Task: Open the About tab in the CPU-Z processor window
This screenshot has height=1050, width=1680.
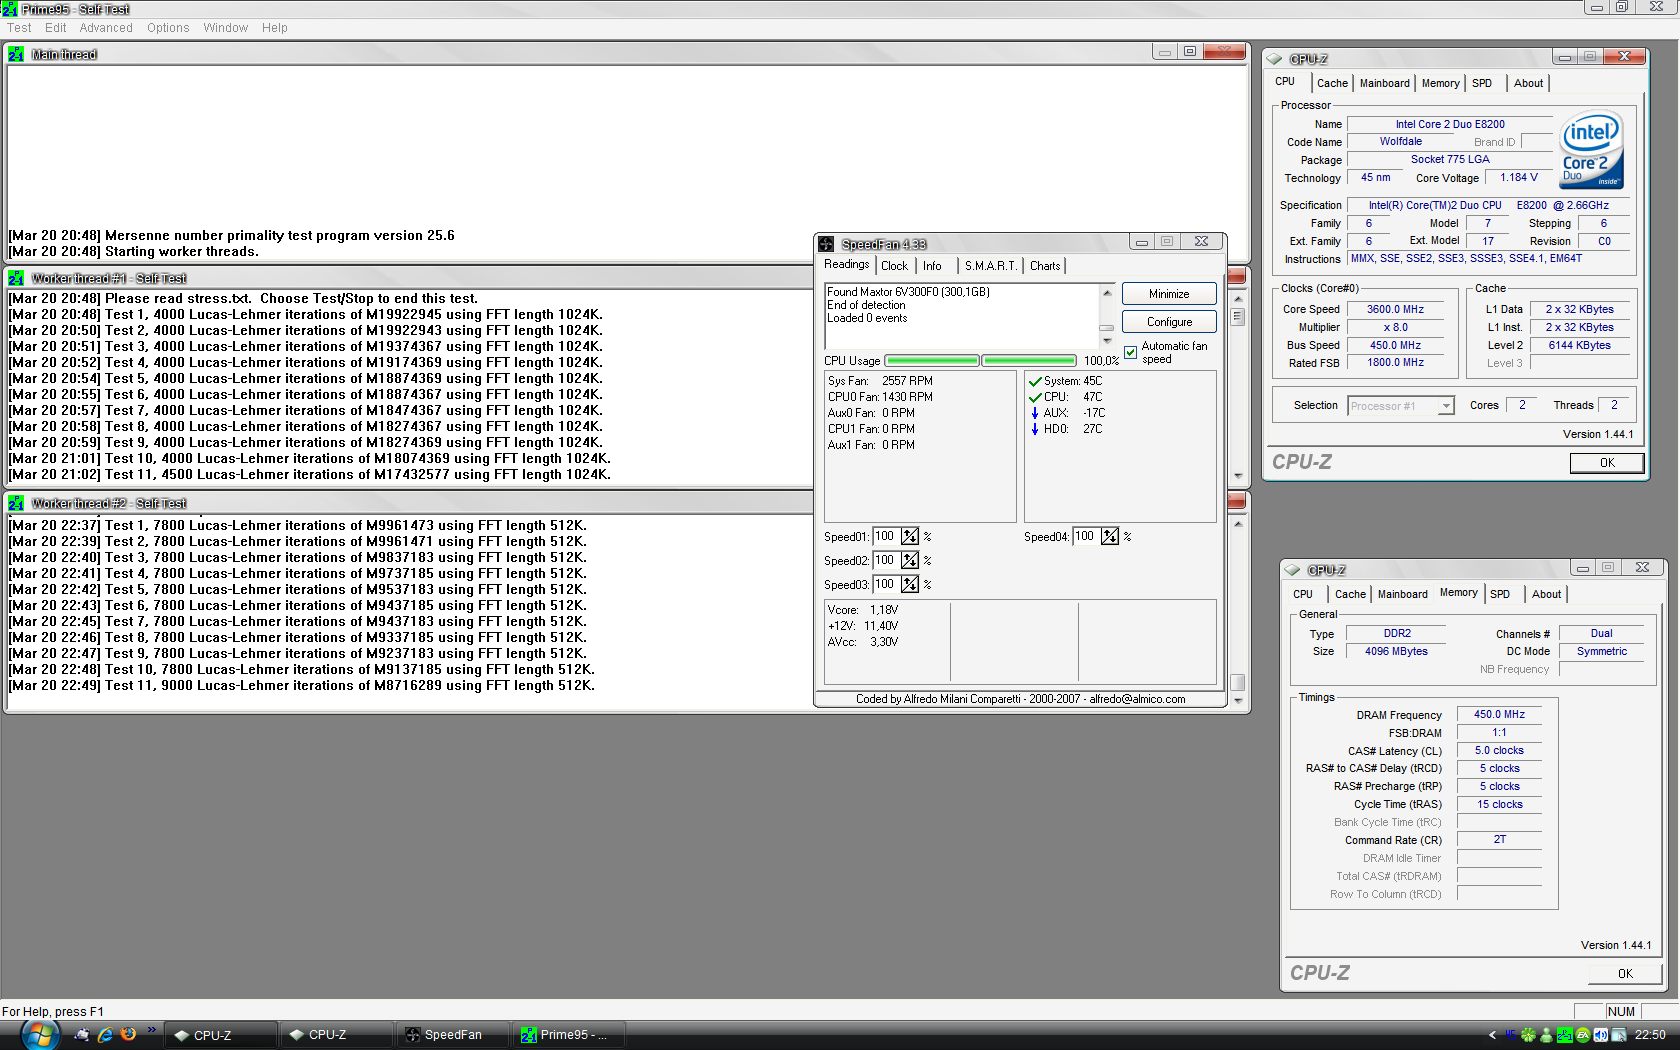Action: [1528, 84]
